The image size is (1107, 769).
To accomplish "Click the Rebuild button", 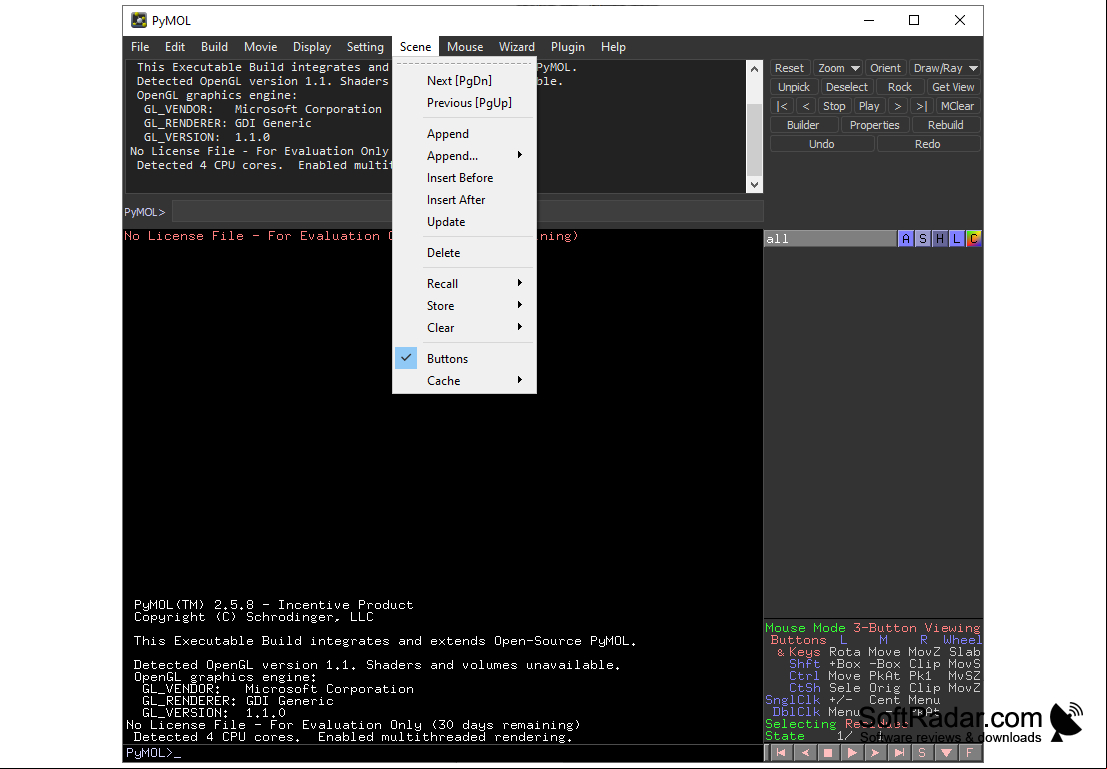I will point(945,125).
